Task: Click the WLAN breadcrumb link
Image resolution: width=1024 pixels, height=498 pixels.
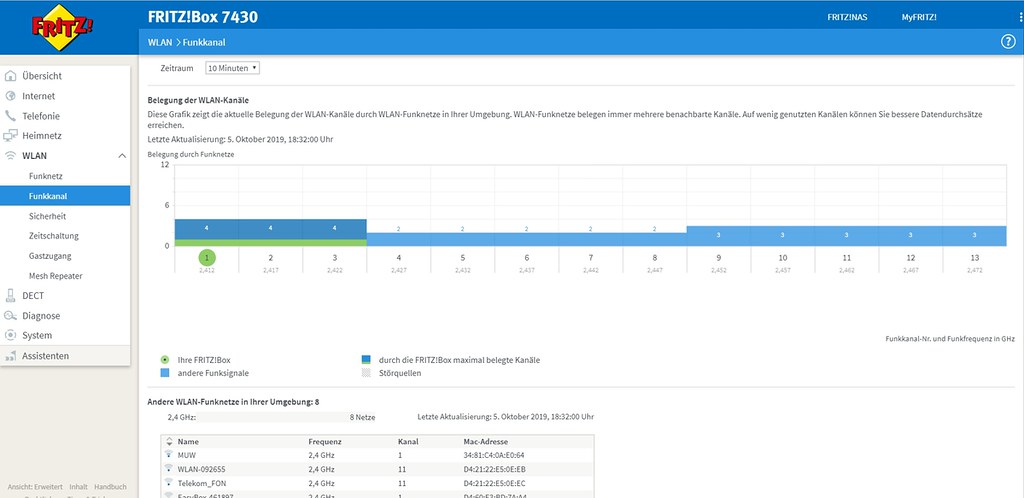Action: pyautogui.click(x=159, y=42)
